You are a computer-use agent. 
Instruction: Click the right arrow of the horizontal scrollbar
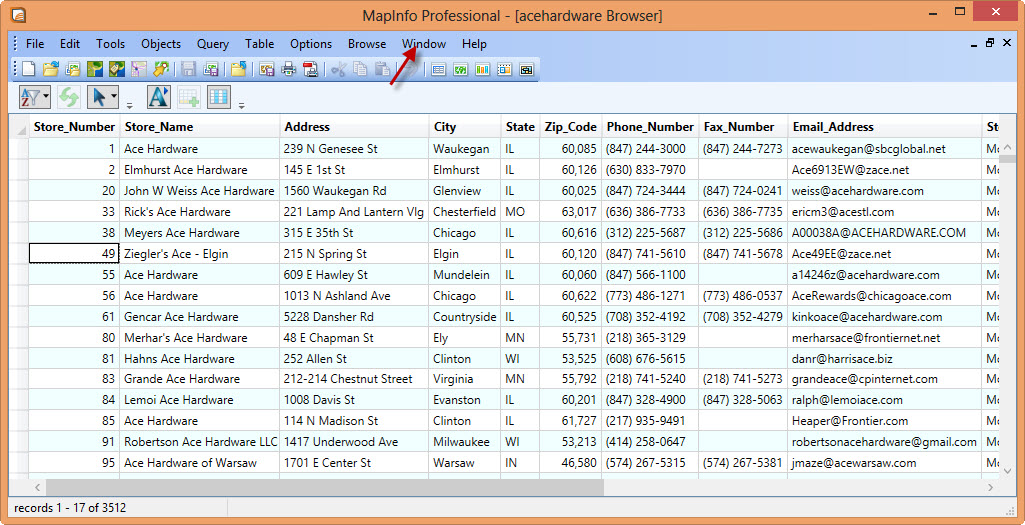tap(991, 487)
